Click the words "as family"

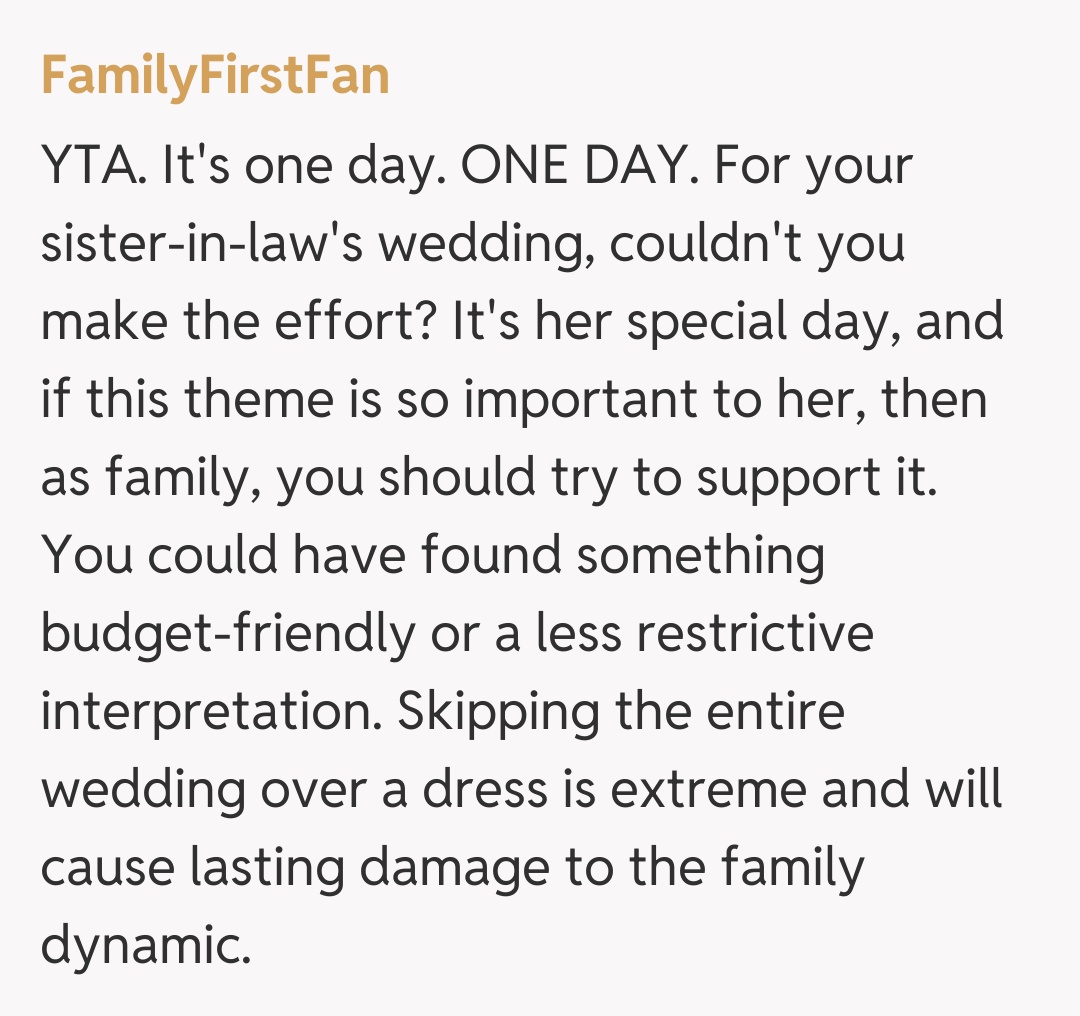(x=152, y=477)
